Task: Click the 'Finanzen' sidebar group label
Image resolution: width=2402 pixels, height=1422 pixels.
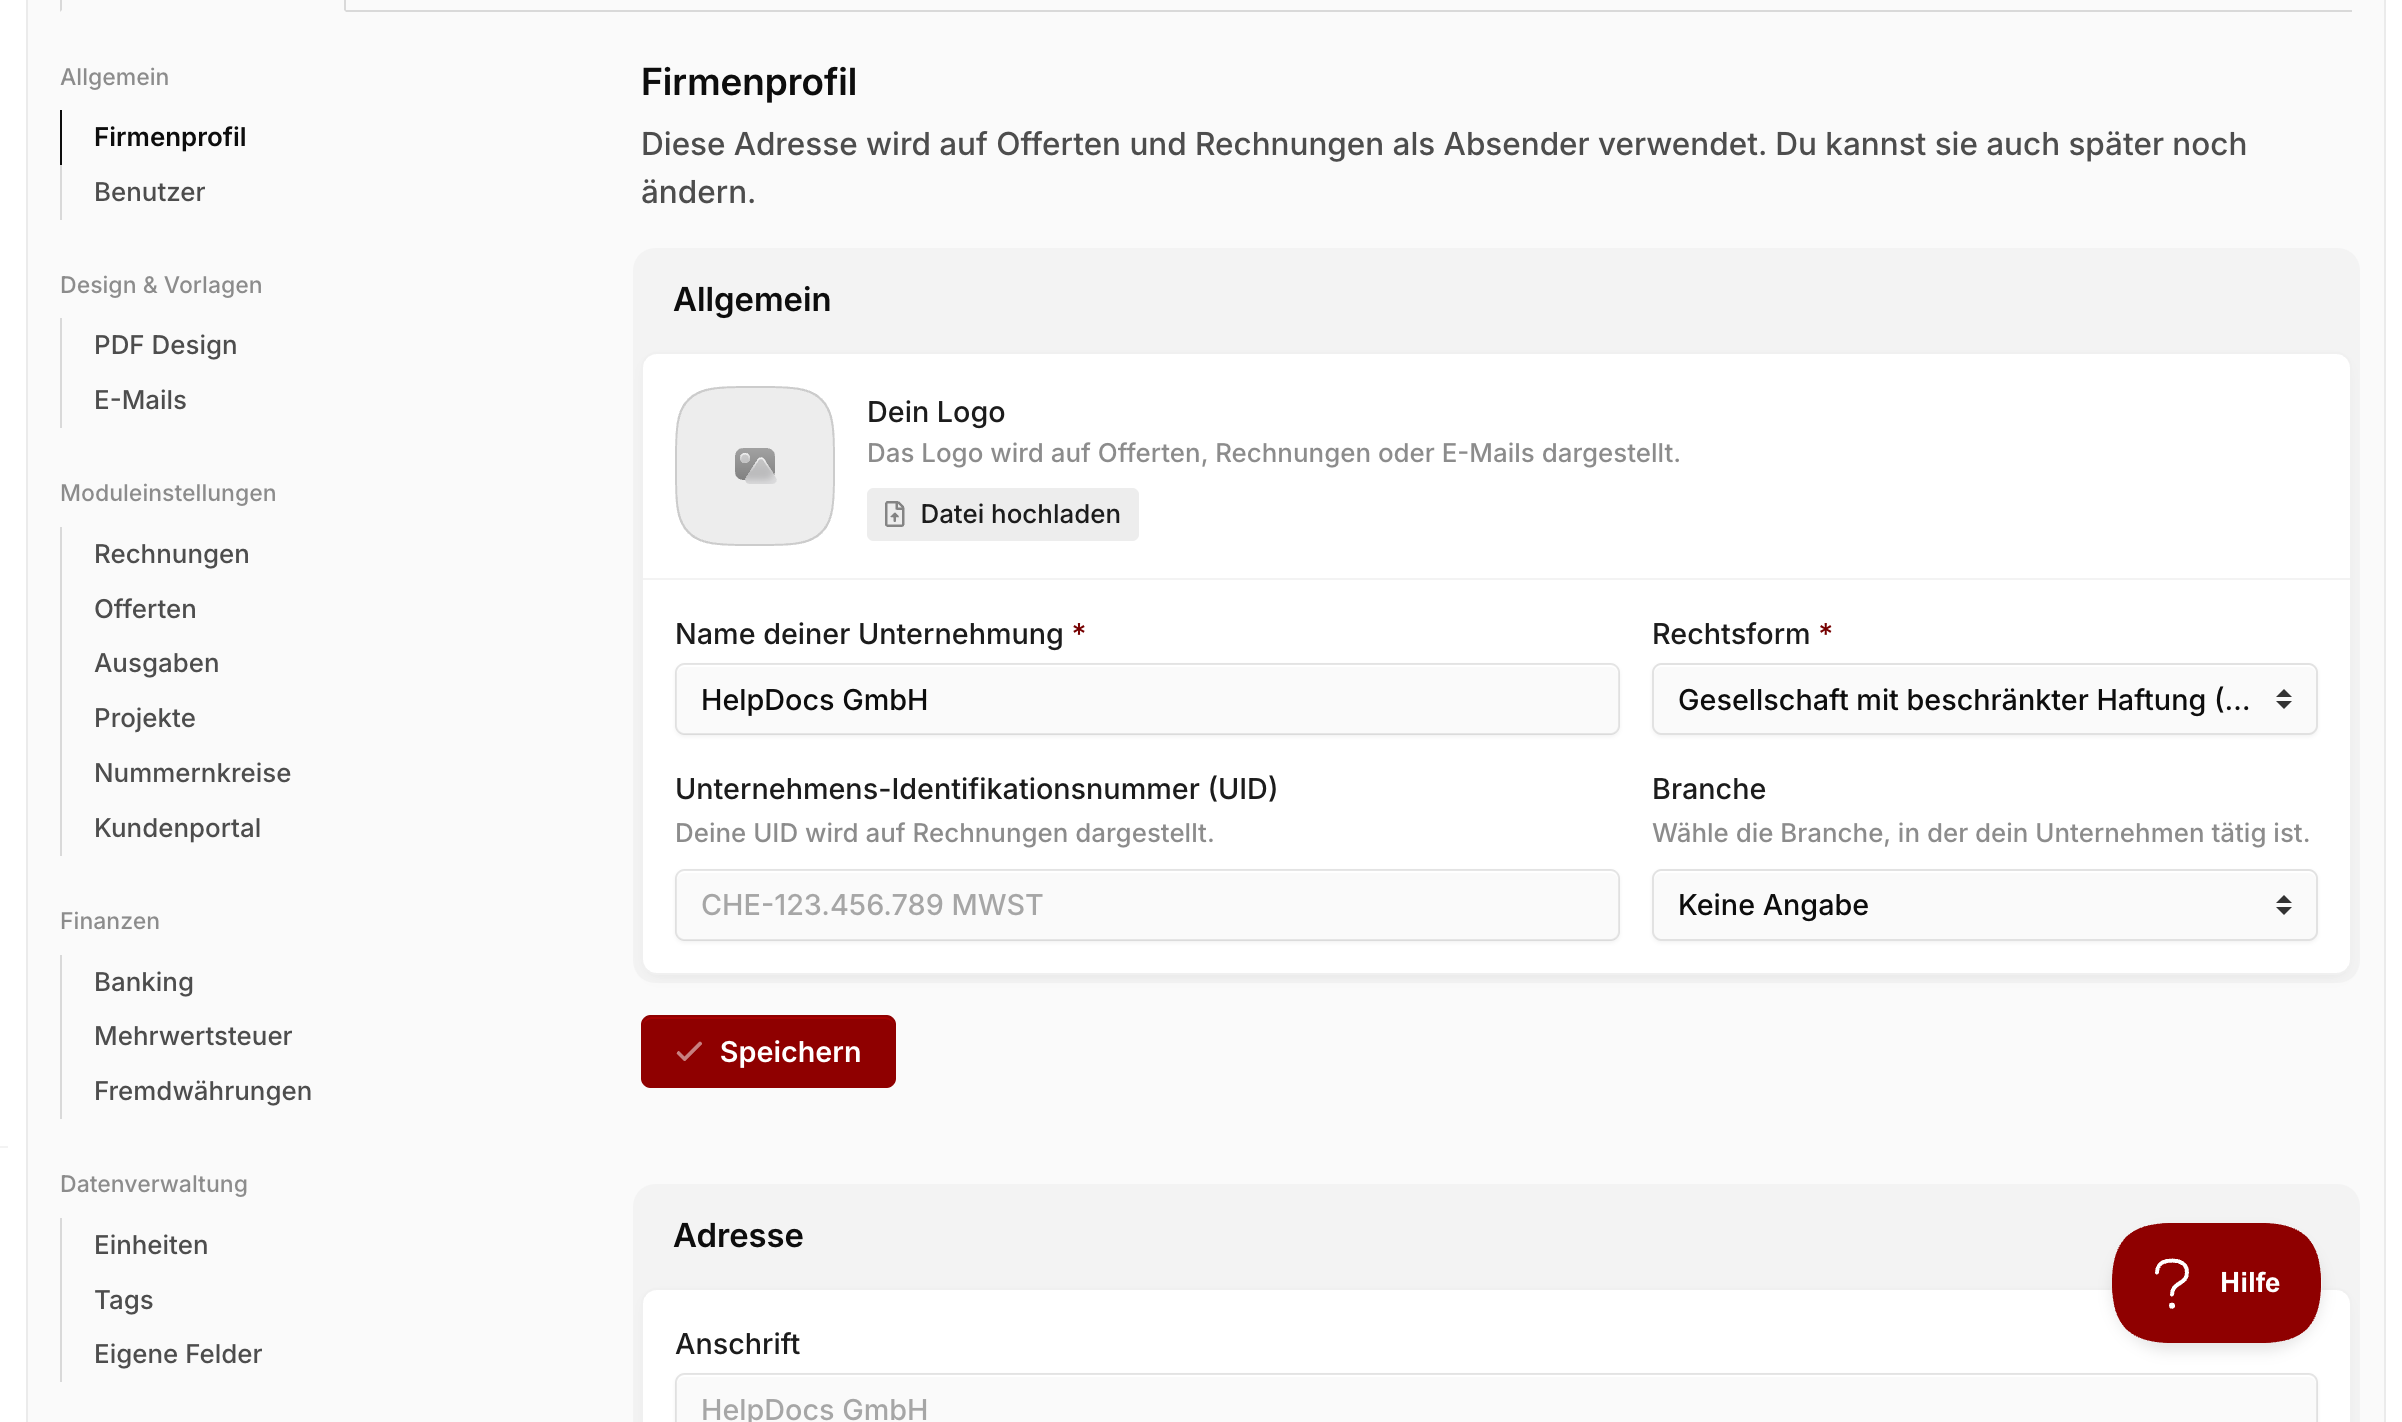Action: tap(110, 921)
